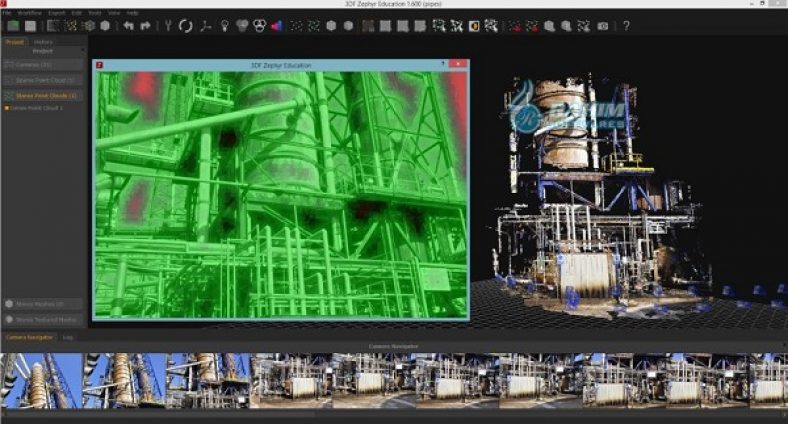The width and height of the screenshot is (788, 424).
Task: Switch to the Project tab
Action: [x=15, y=42]
